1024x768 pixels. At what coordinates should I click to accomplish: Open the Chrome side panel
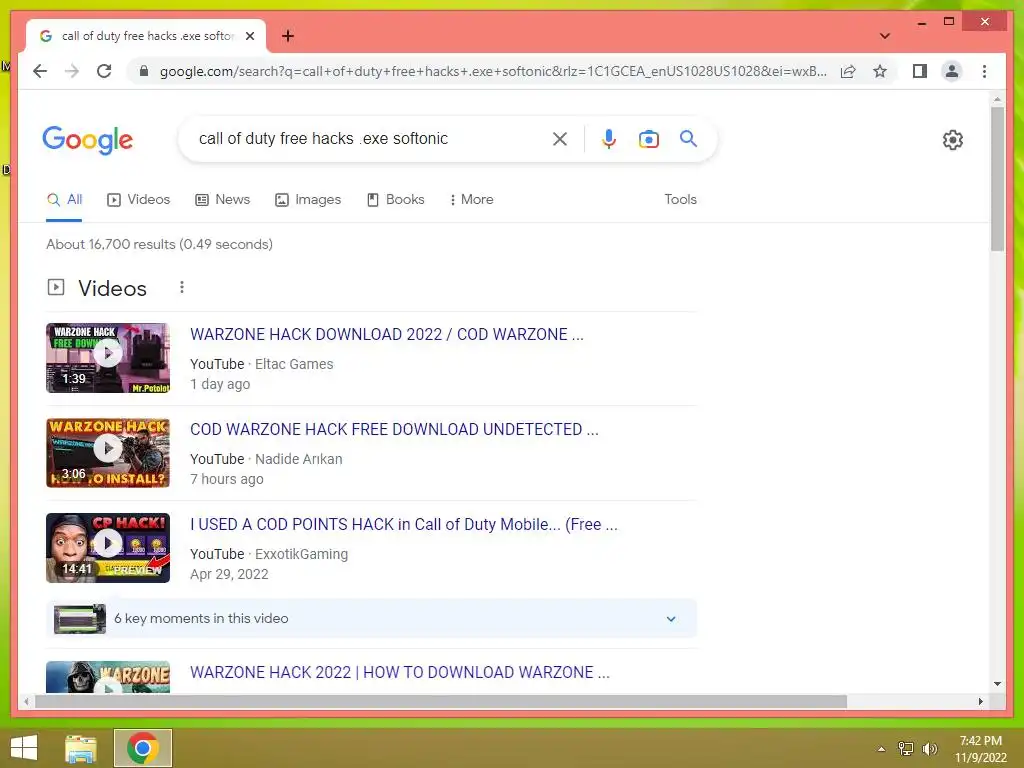[920, 71]
